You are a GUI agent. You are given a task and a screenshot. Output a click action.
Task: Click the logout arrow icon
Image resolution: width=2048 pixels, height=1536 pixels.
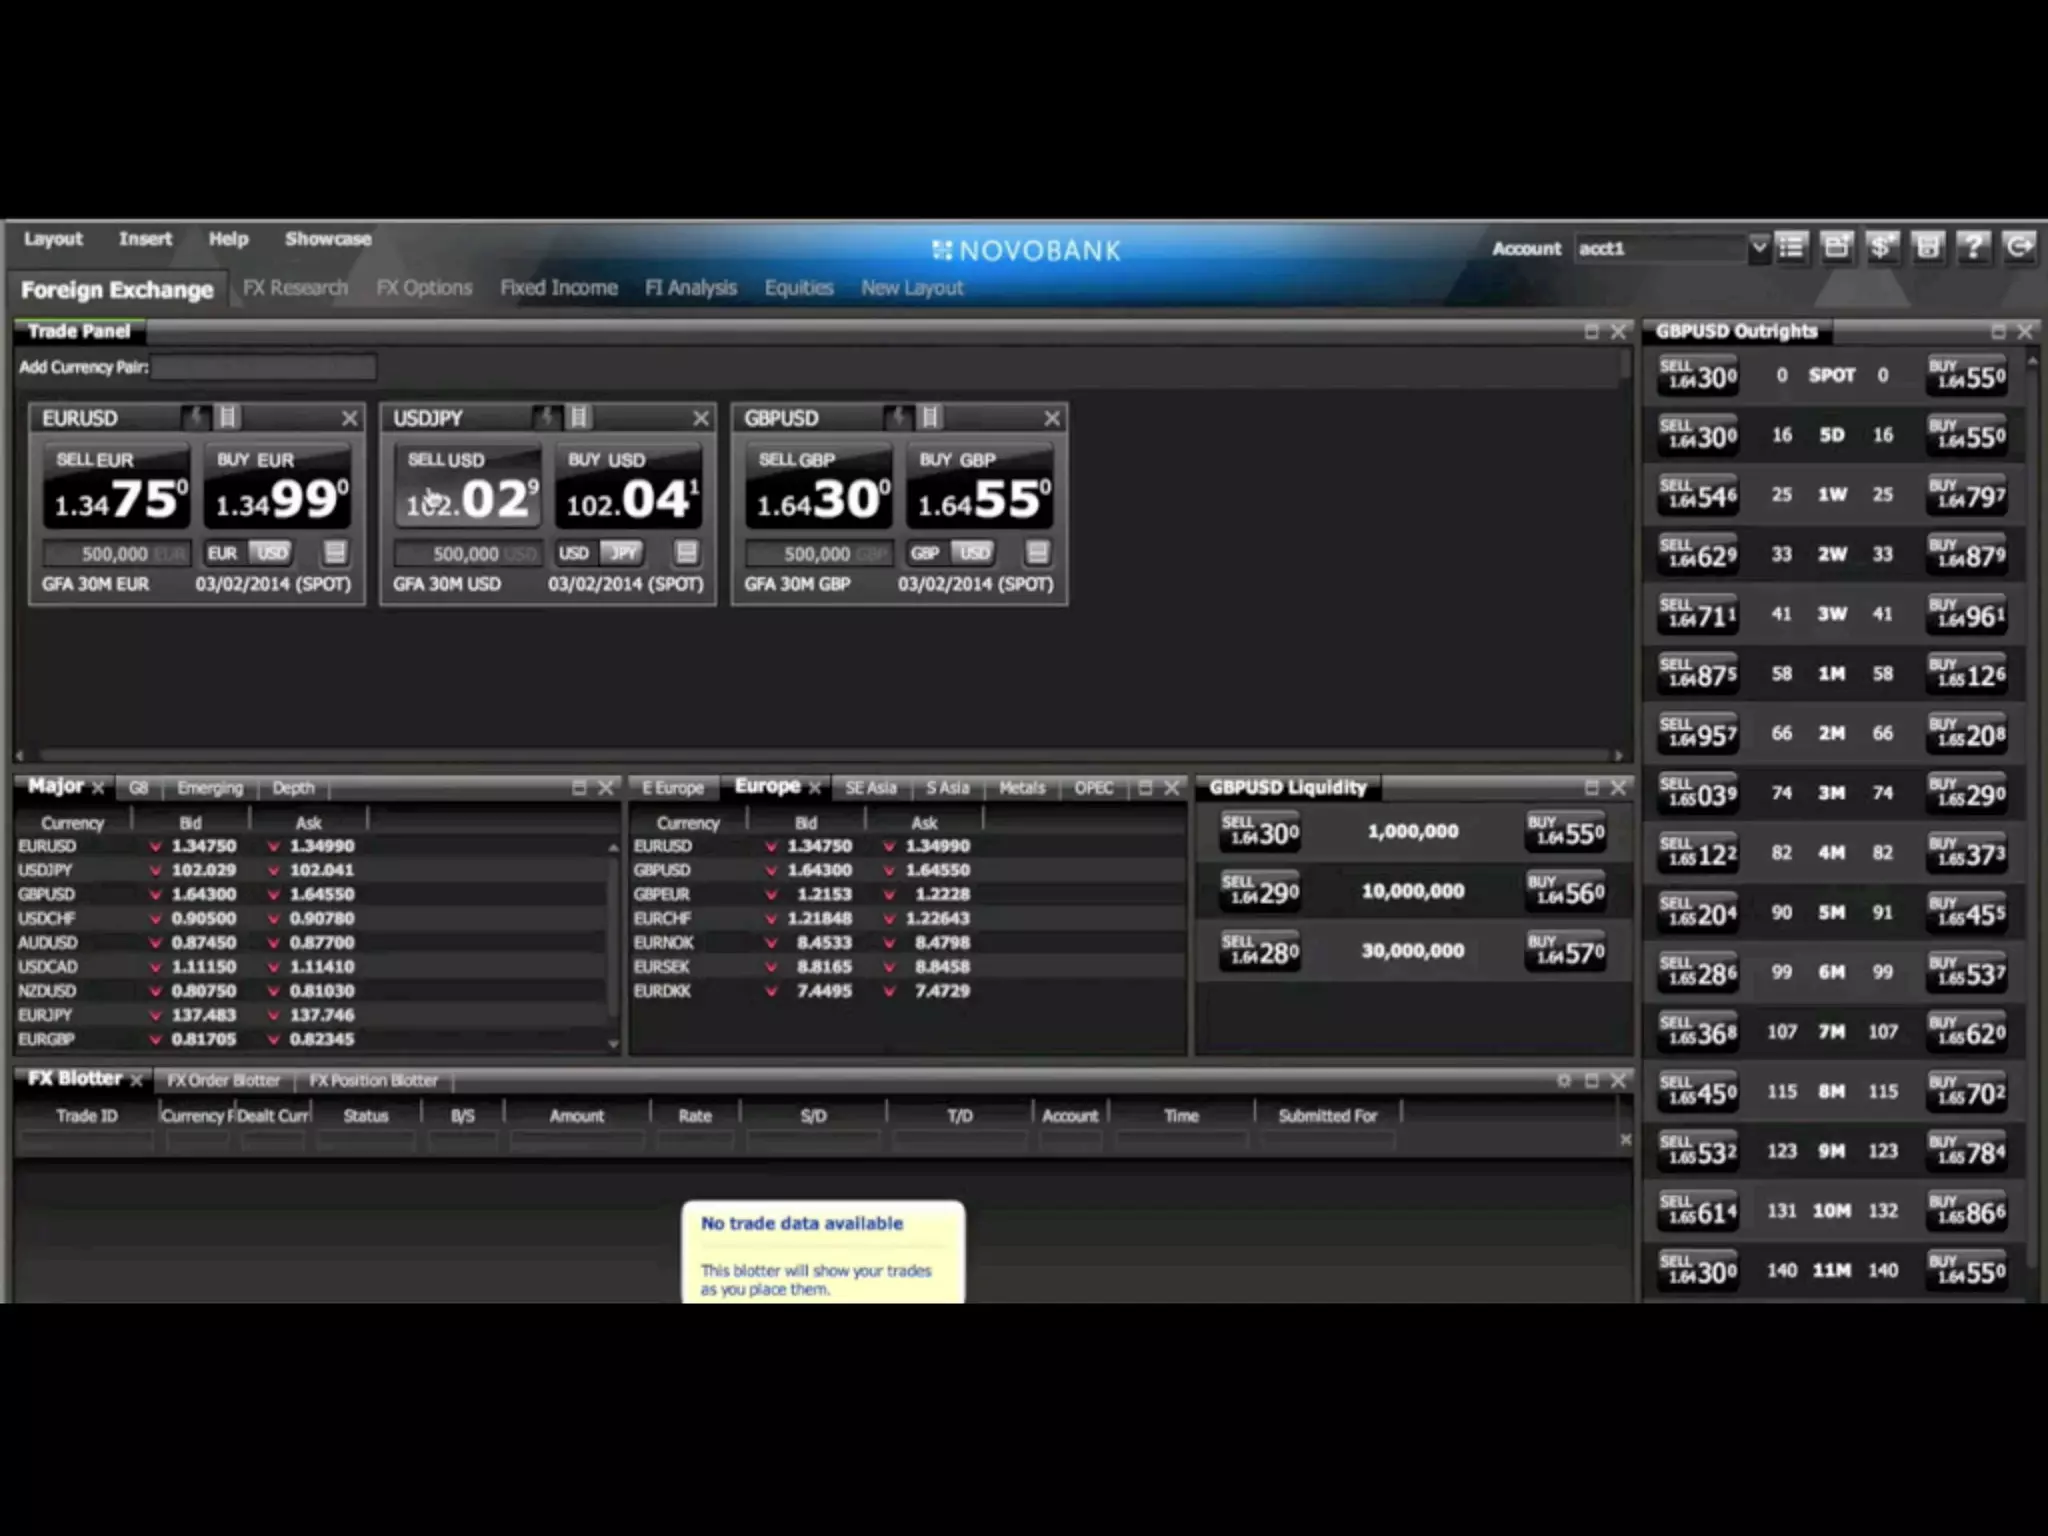coord(2019,247)
